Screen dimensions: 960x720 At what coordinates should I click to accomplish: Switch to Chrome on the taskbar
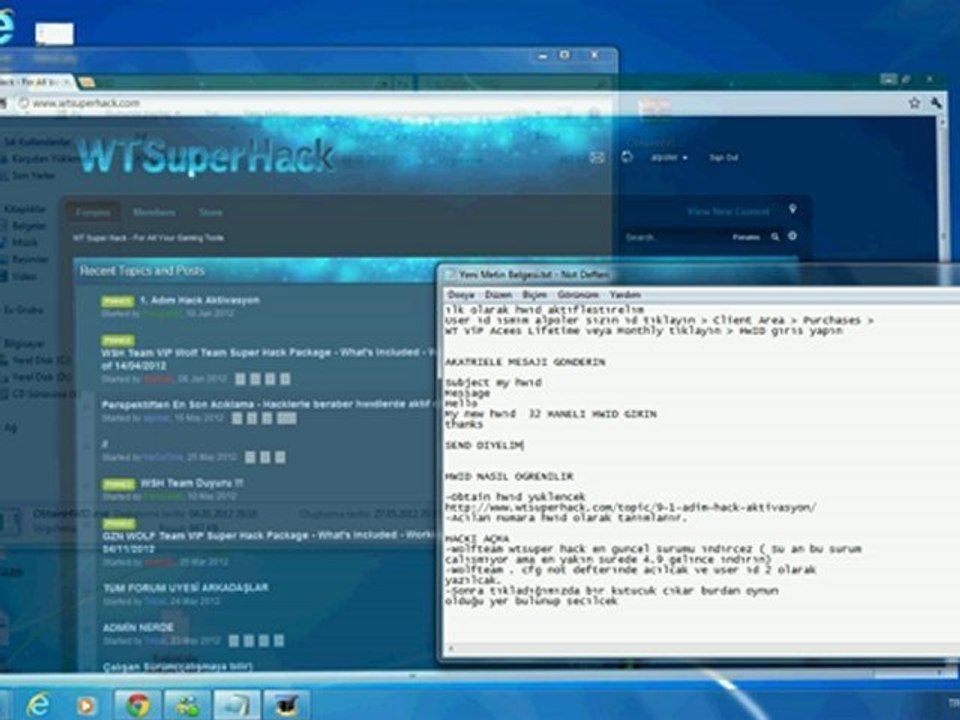(x=138, y=705)
